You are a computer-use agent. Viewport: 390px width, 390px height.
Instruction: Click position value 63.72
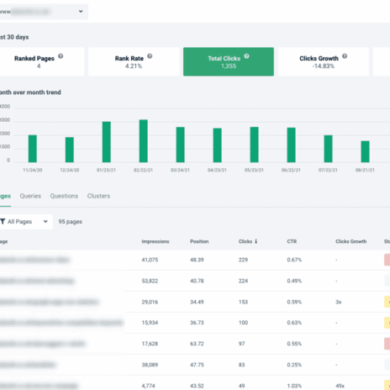[197, 344]
